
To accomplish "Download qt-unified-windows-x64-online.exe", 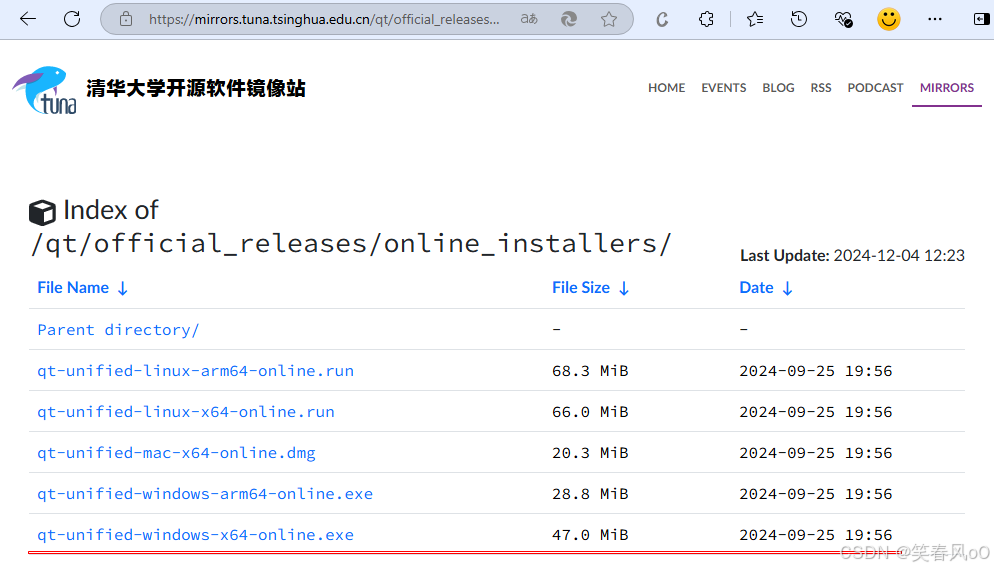I will (195, 535).
